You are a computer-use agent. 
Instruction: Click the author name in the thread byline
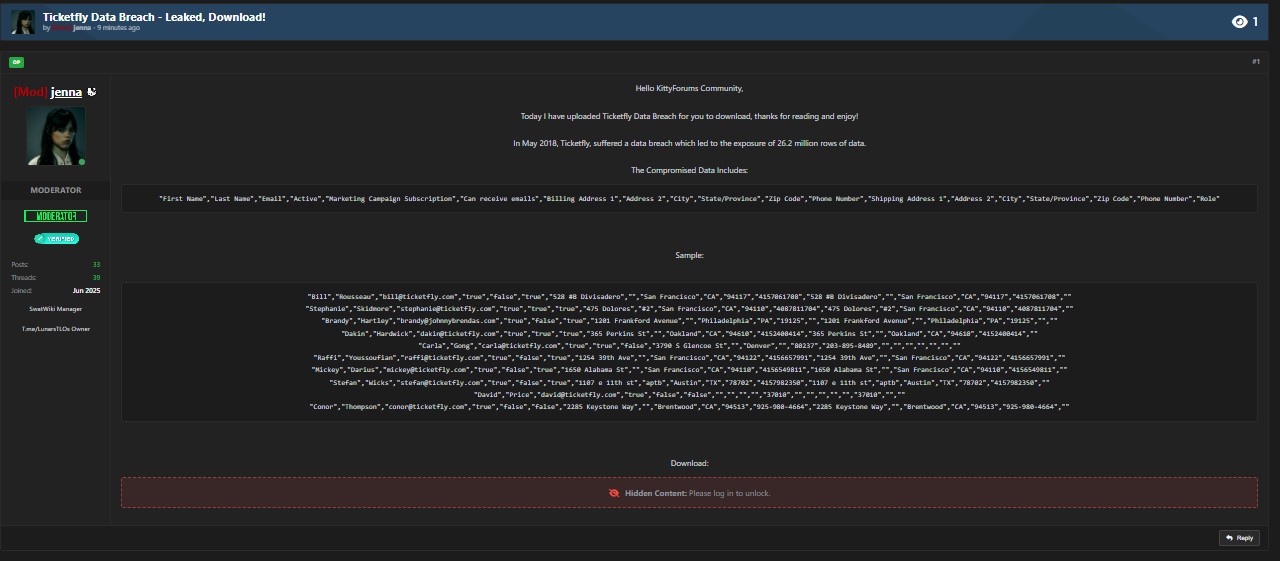click(x=81, y=28)
